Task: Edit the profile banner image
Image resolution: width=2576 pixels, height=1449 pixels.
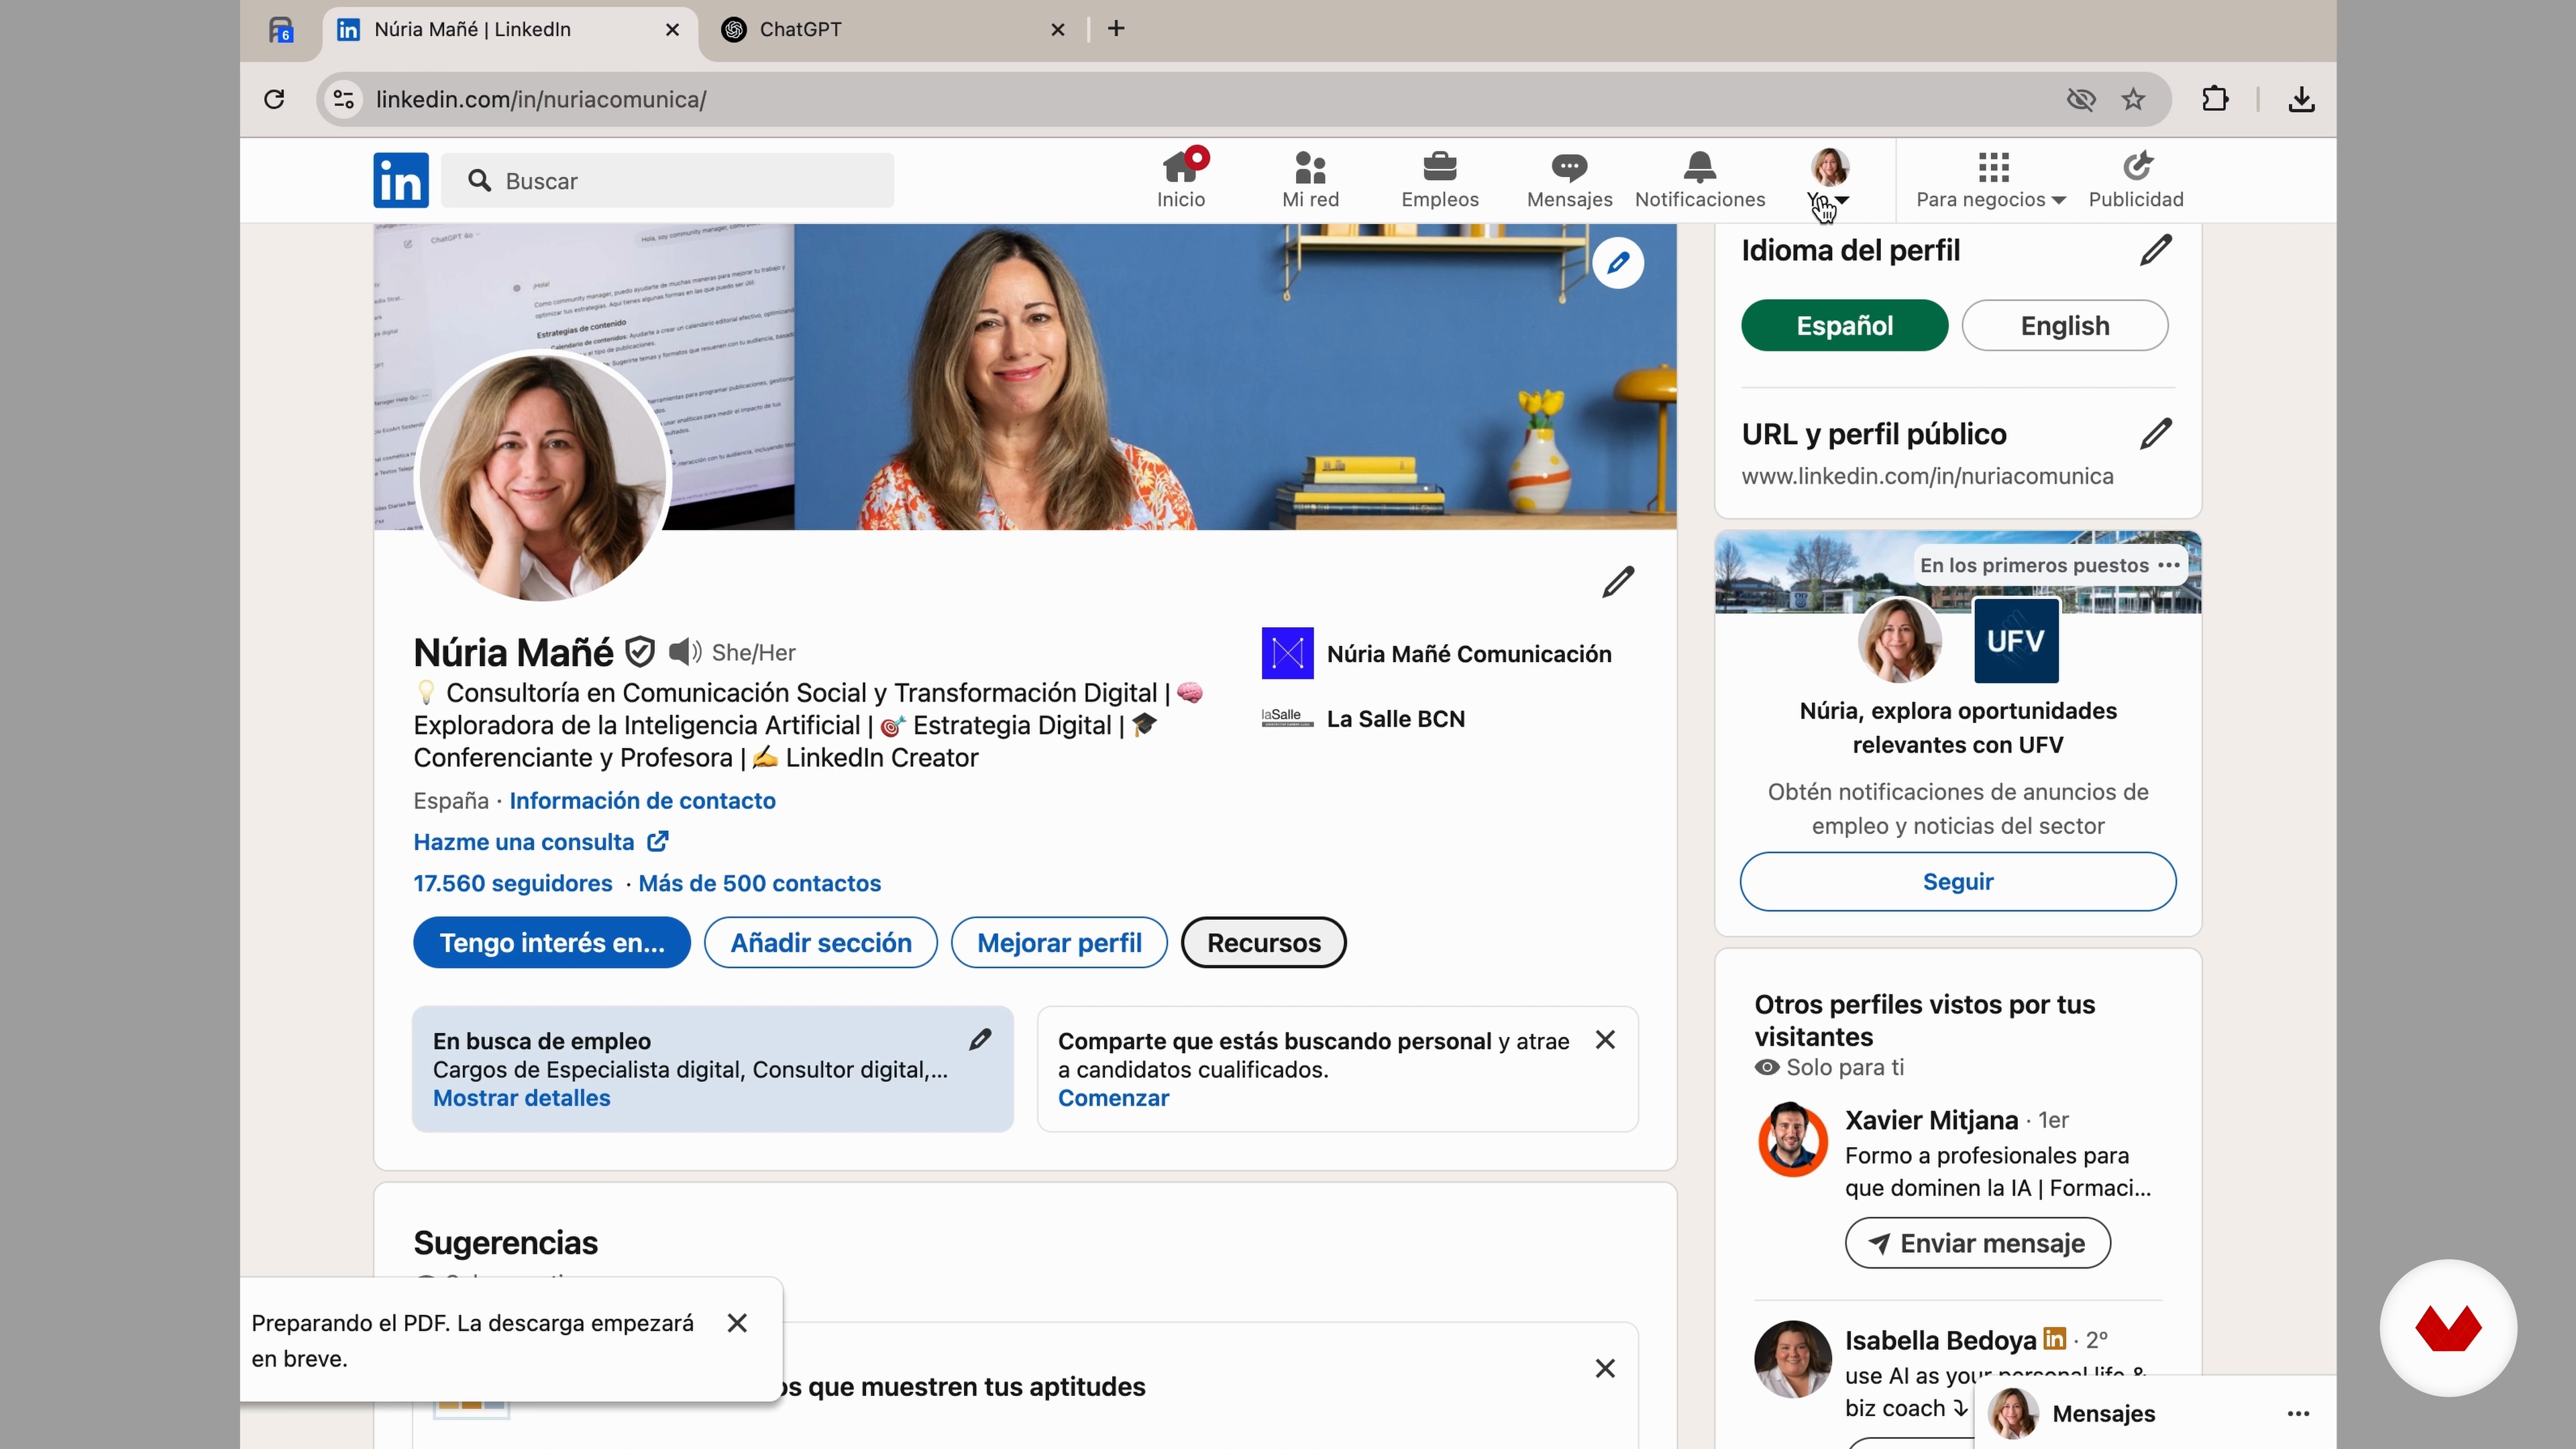Action: pyautogui.click(x=1618, y=263)
